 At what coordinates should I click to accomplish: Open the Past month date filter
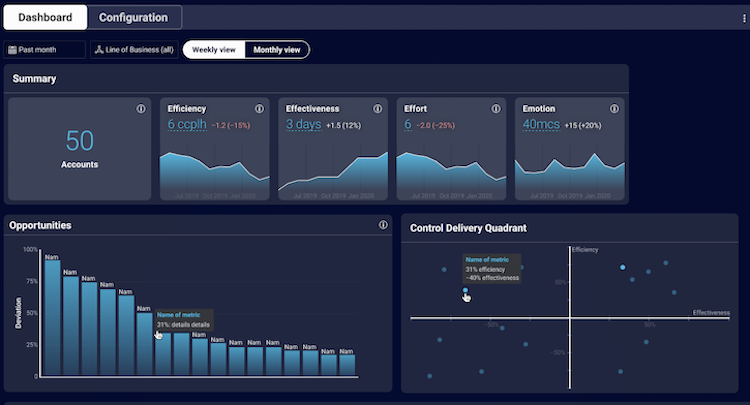click(44, 50)
